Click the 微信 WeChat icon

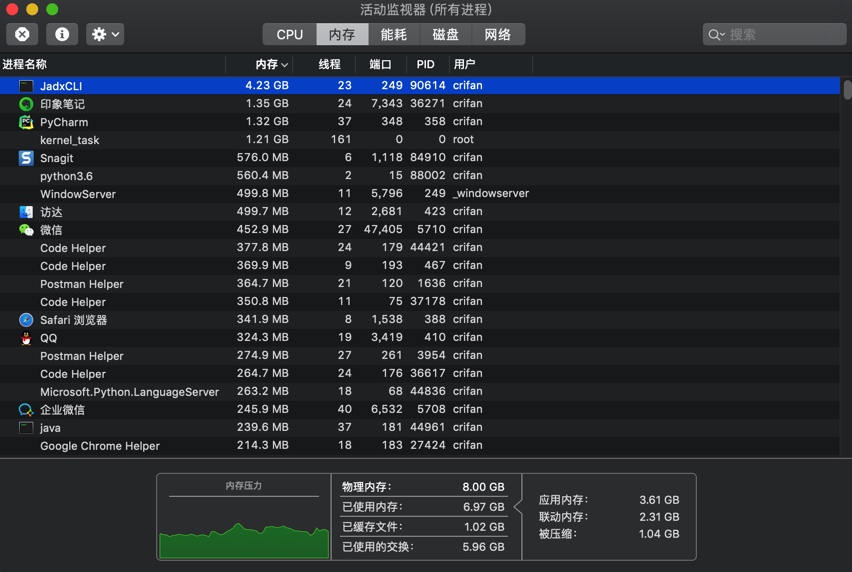[26, 230]
